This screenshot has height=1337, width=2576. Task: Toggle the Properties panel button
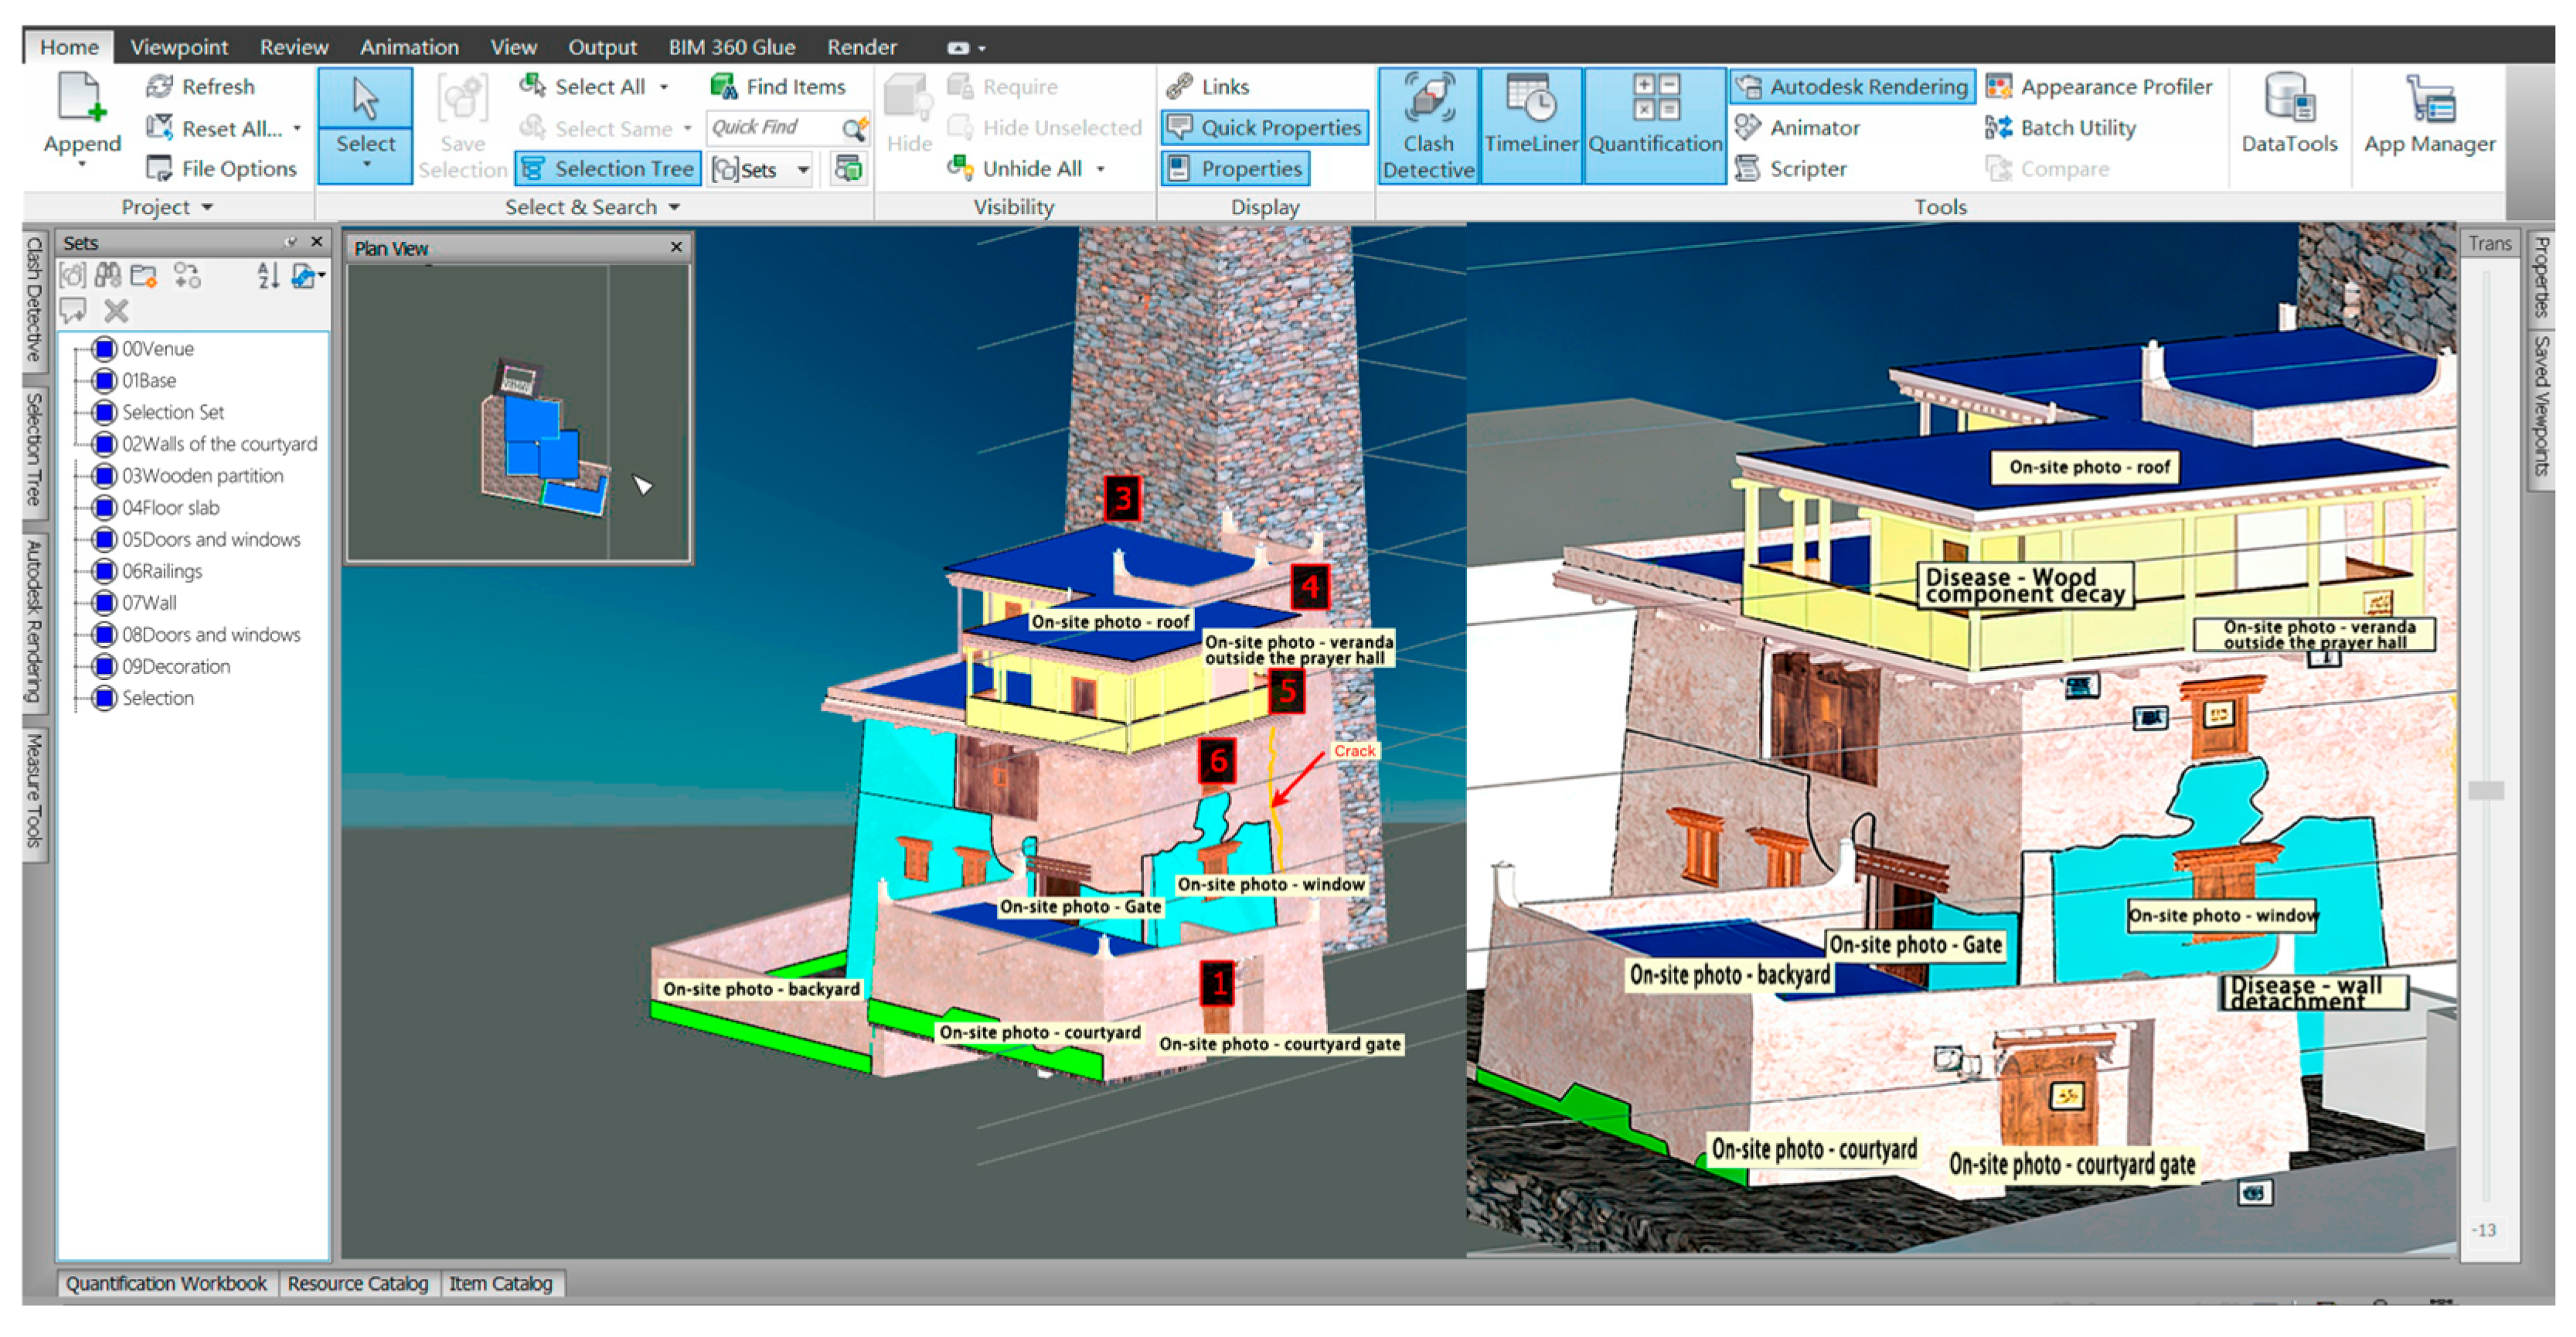(x=1235, y=169)
